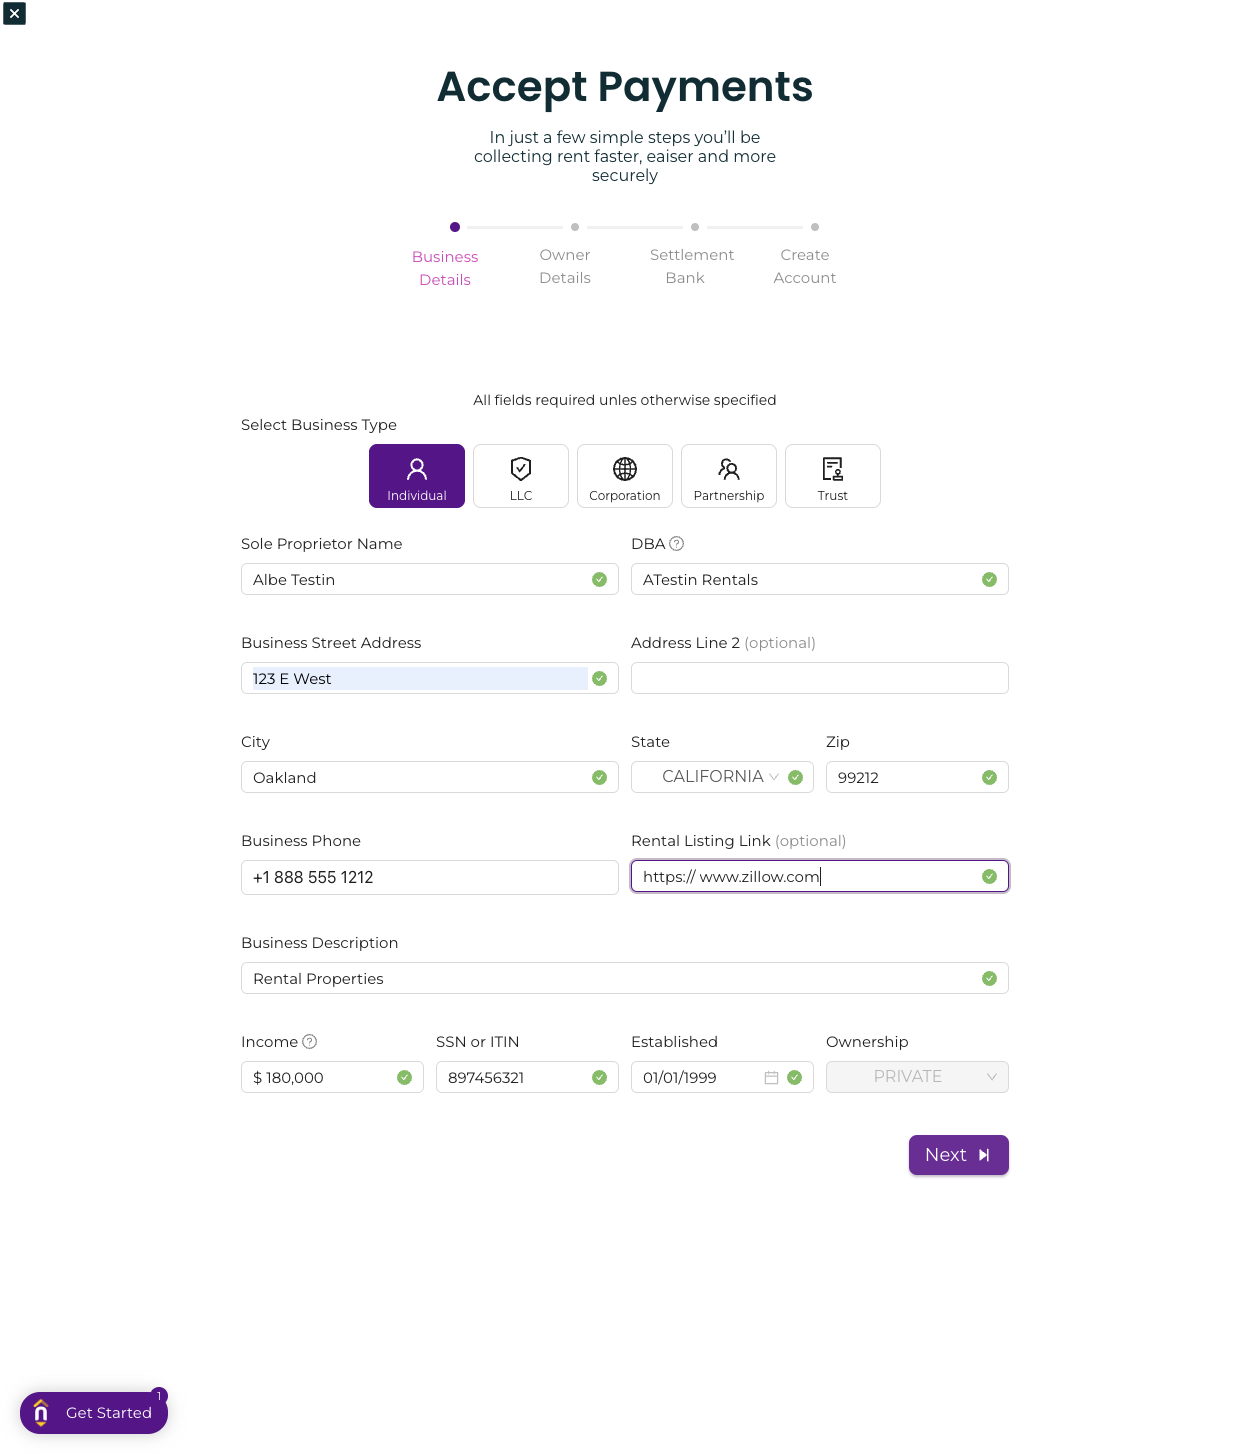Select LLC business type
1250x1454 pixels.
click(x=521, y=476)
